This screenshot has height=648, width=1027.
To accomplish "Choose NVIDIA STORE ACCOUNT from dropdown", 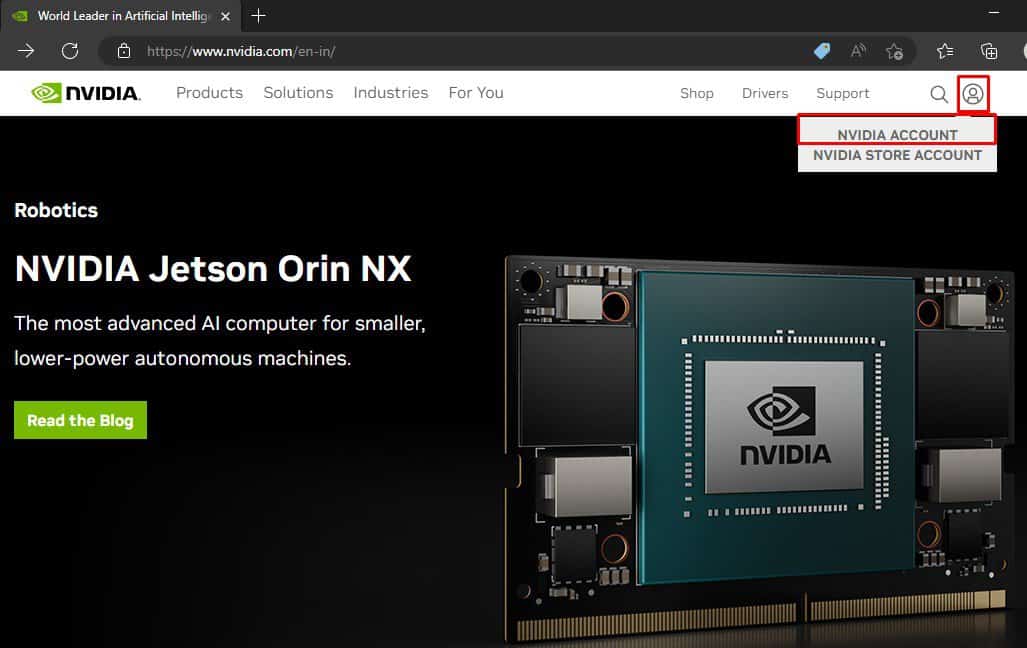I will pyautogui.click(x=897, y=155).
